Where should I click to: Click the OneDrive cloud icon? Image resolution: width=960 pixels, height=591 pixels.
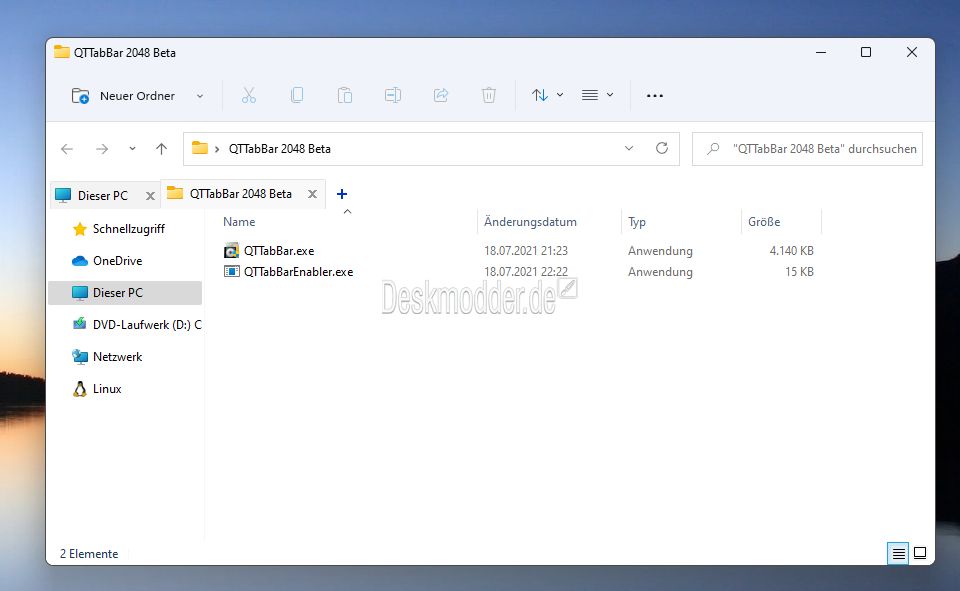pos(80,261)
